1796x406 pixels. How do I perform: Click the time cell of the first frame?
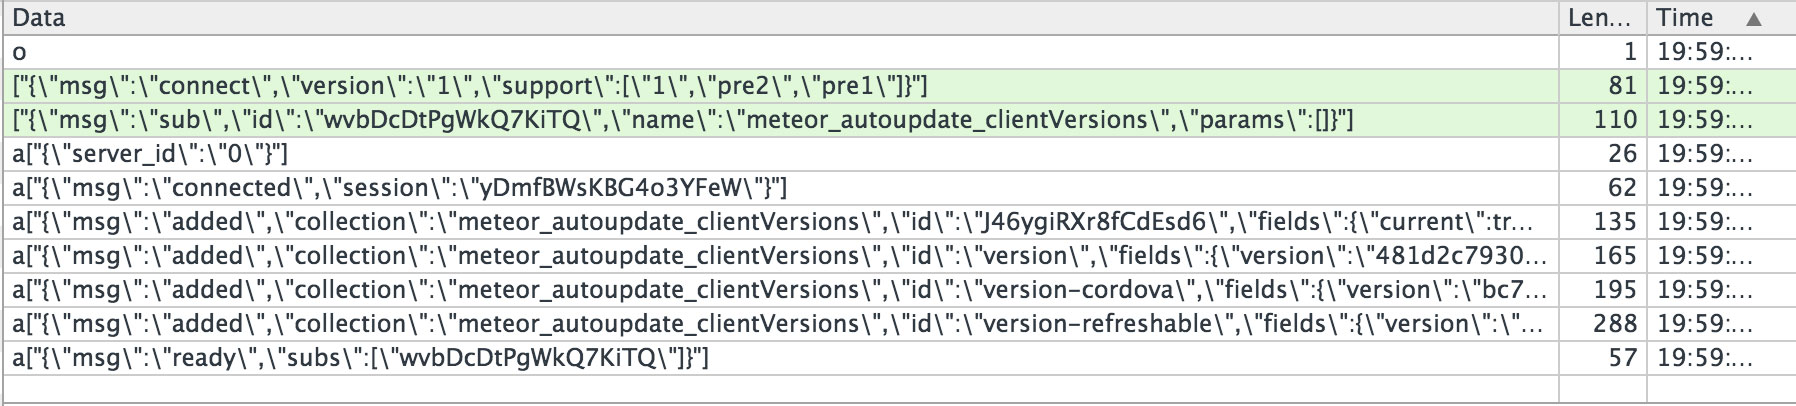(x=1721, y=52)
